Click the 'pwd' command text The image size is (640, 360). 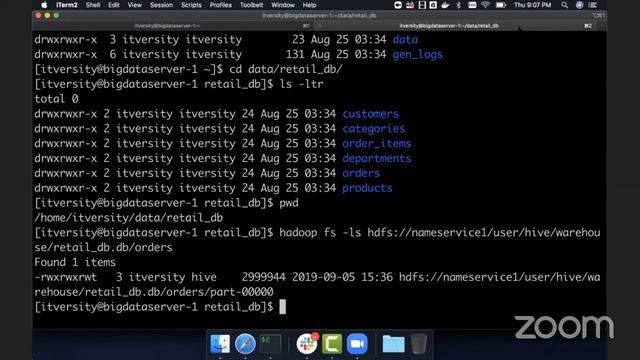pyautogui.click(x=289, y=203)
